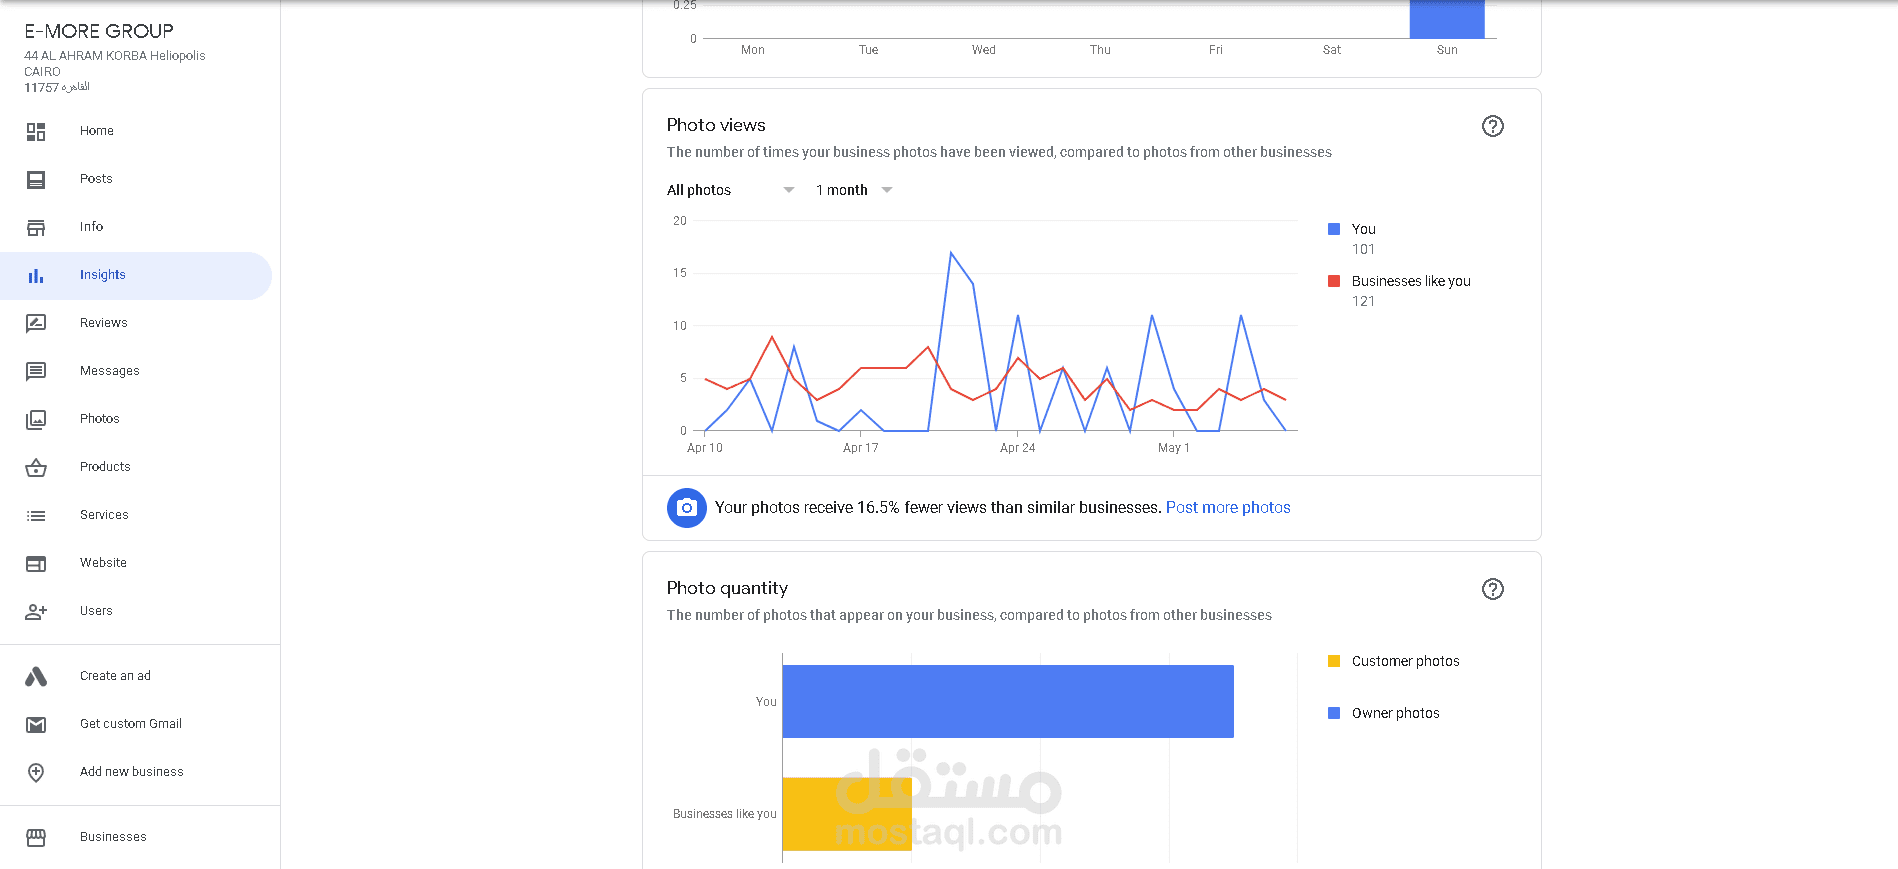Image resolution: width=1898 pixels, height=869 pixels.
Task: Select Services in the sidebar menu
Action: coord(104,515)
